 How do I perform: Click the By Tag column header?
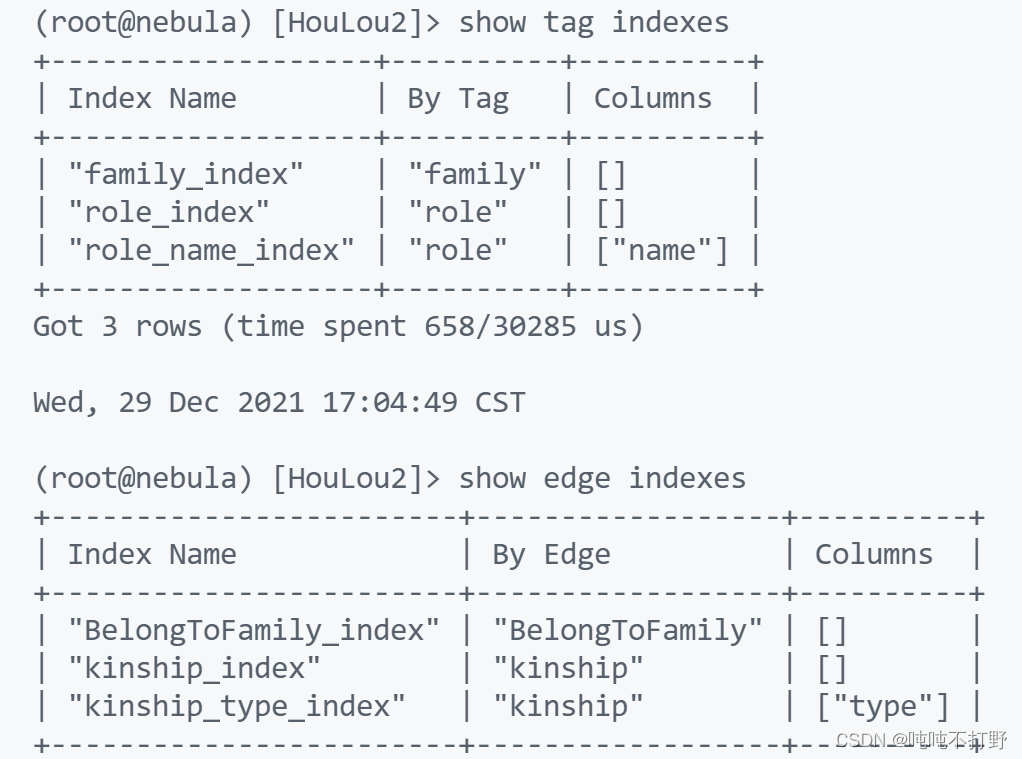[x=458, y=99]
